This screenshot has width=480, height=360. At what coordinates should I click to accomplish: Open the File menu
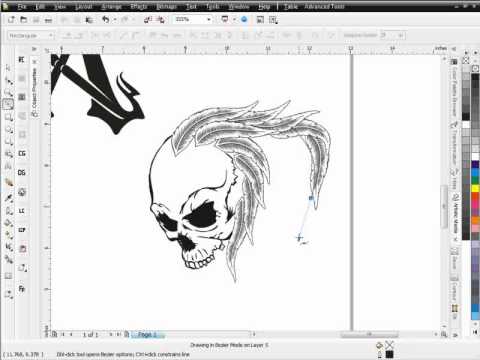[x=22, y=6]
